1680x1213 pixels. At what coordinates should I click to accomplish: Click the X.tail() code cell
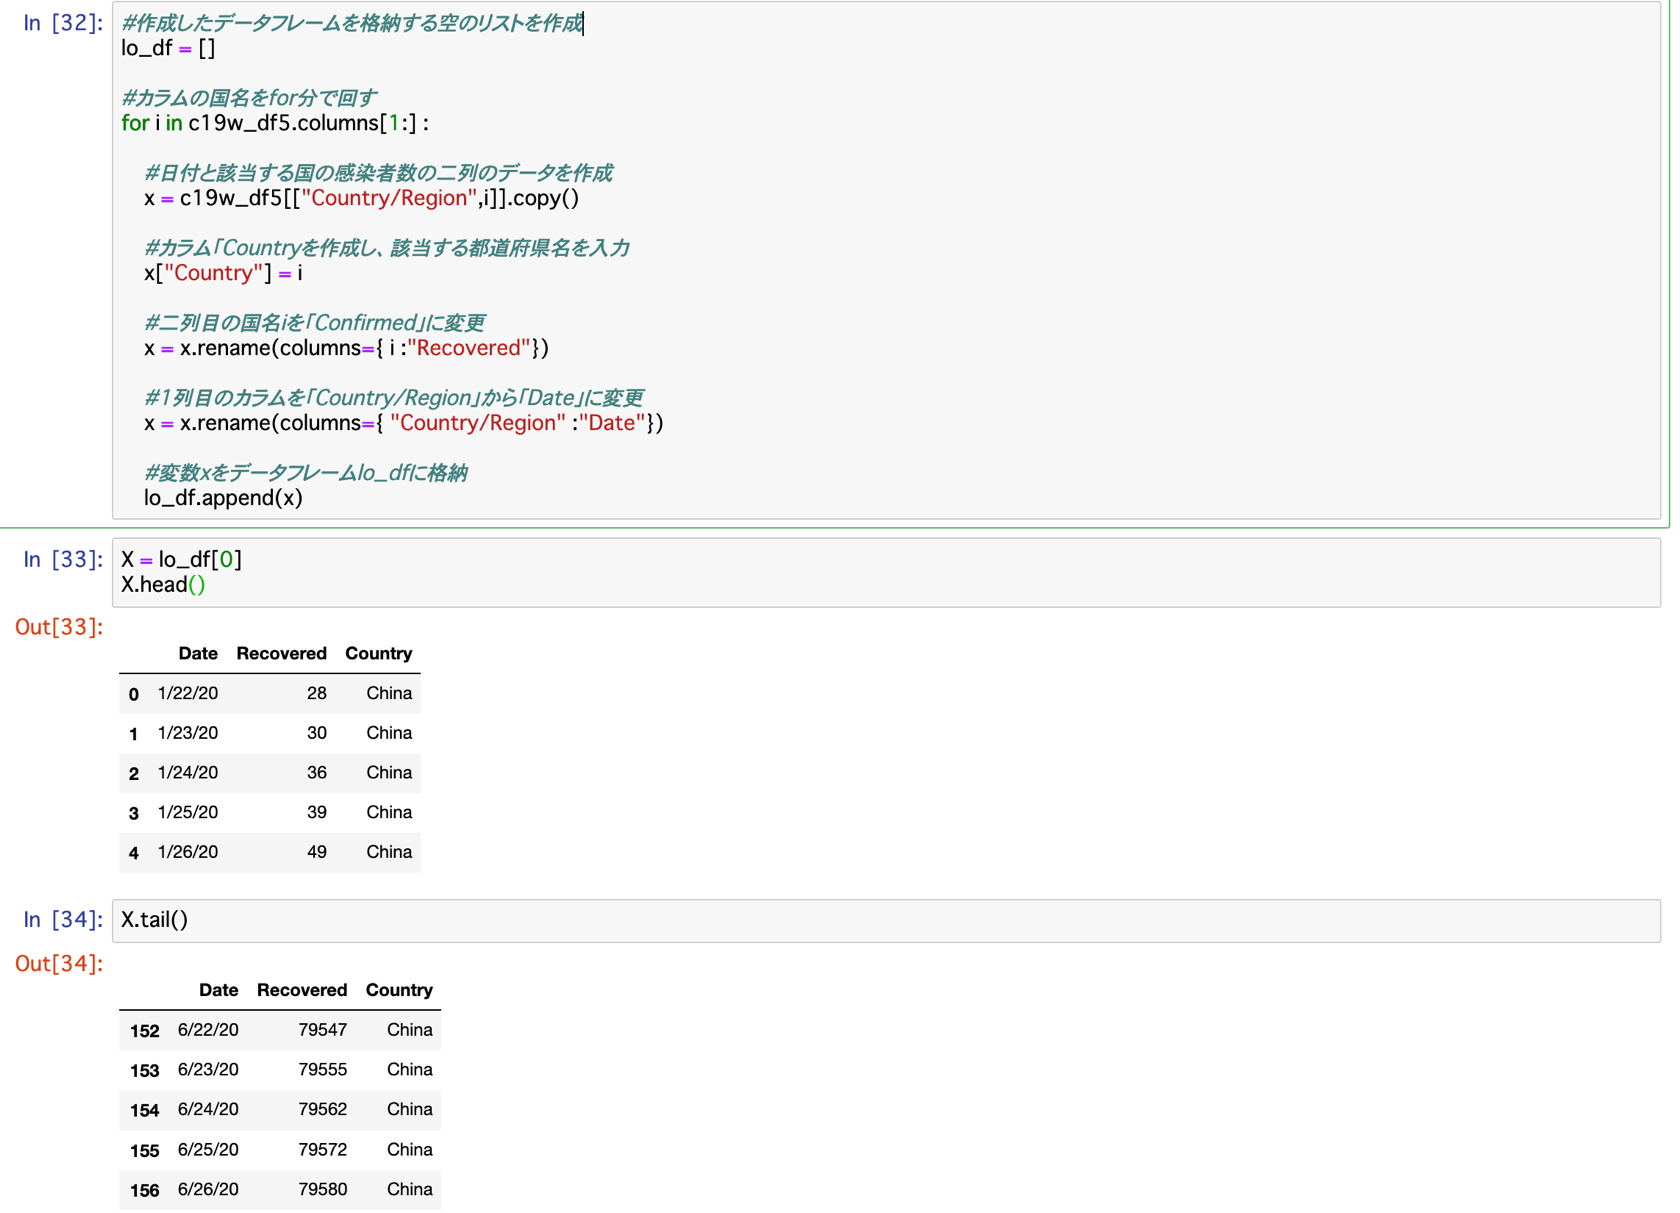(886, 920)
